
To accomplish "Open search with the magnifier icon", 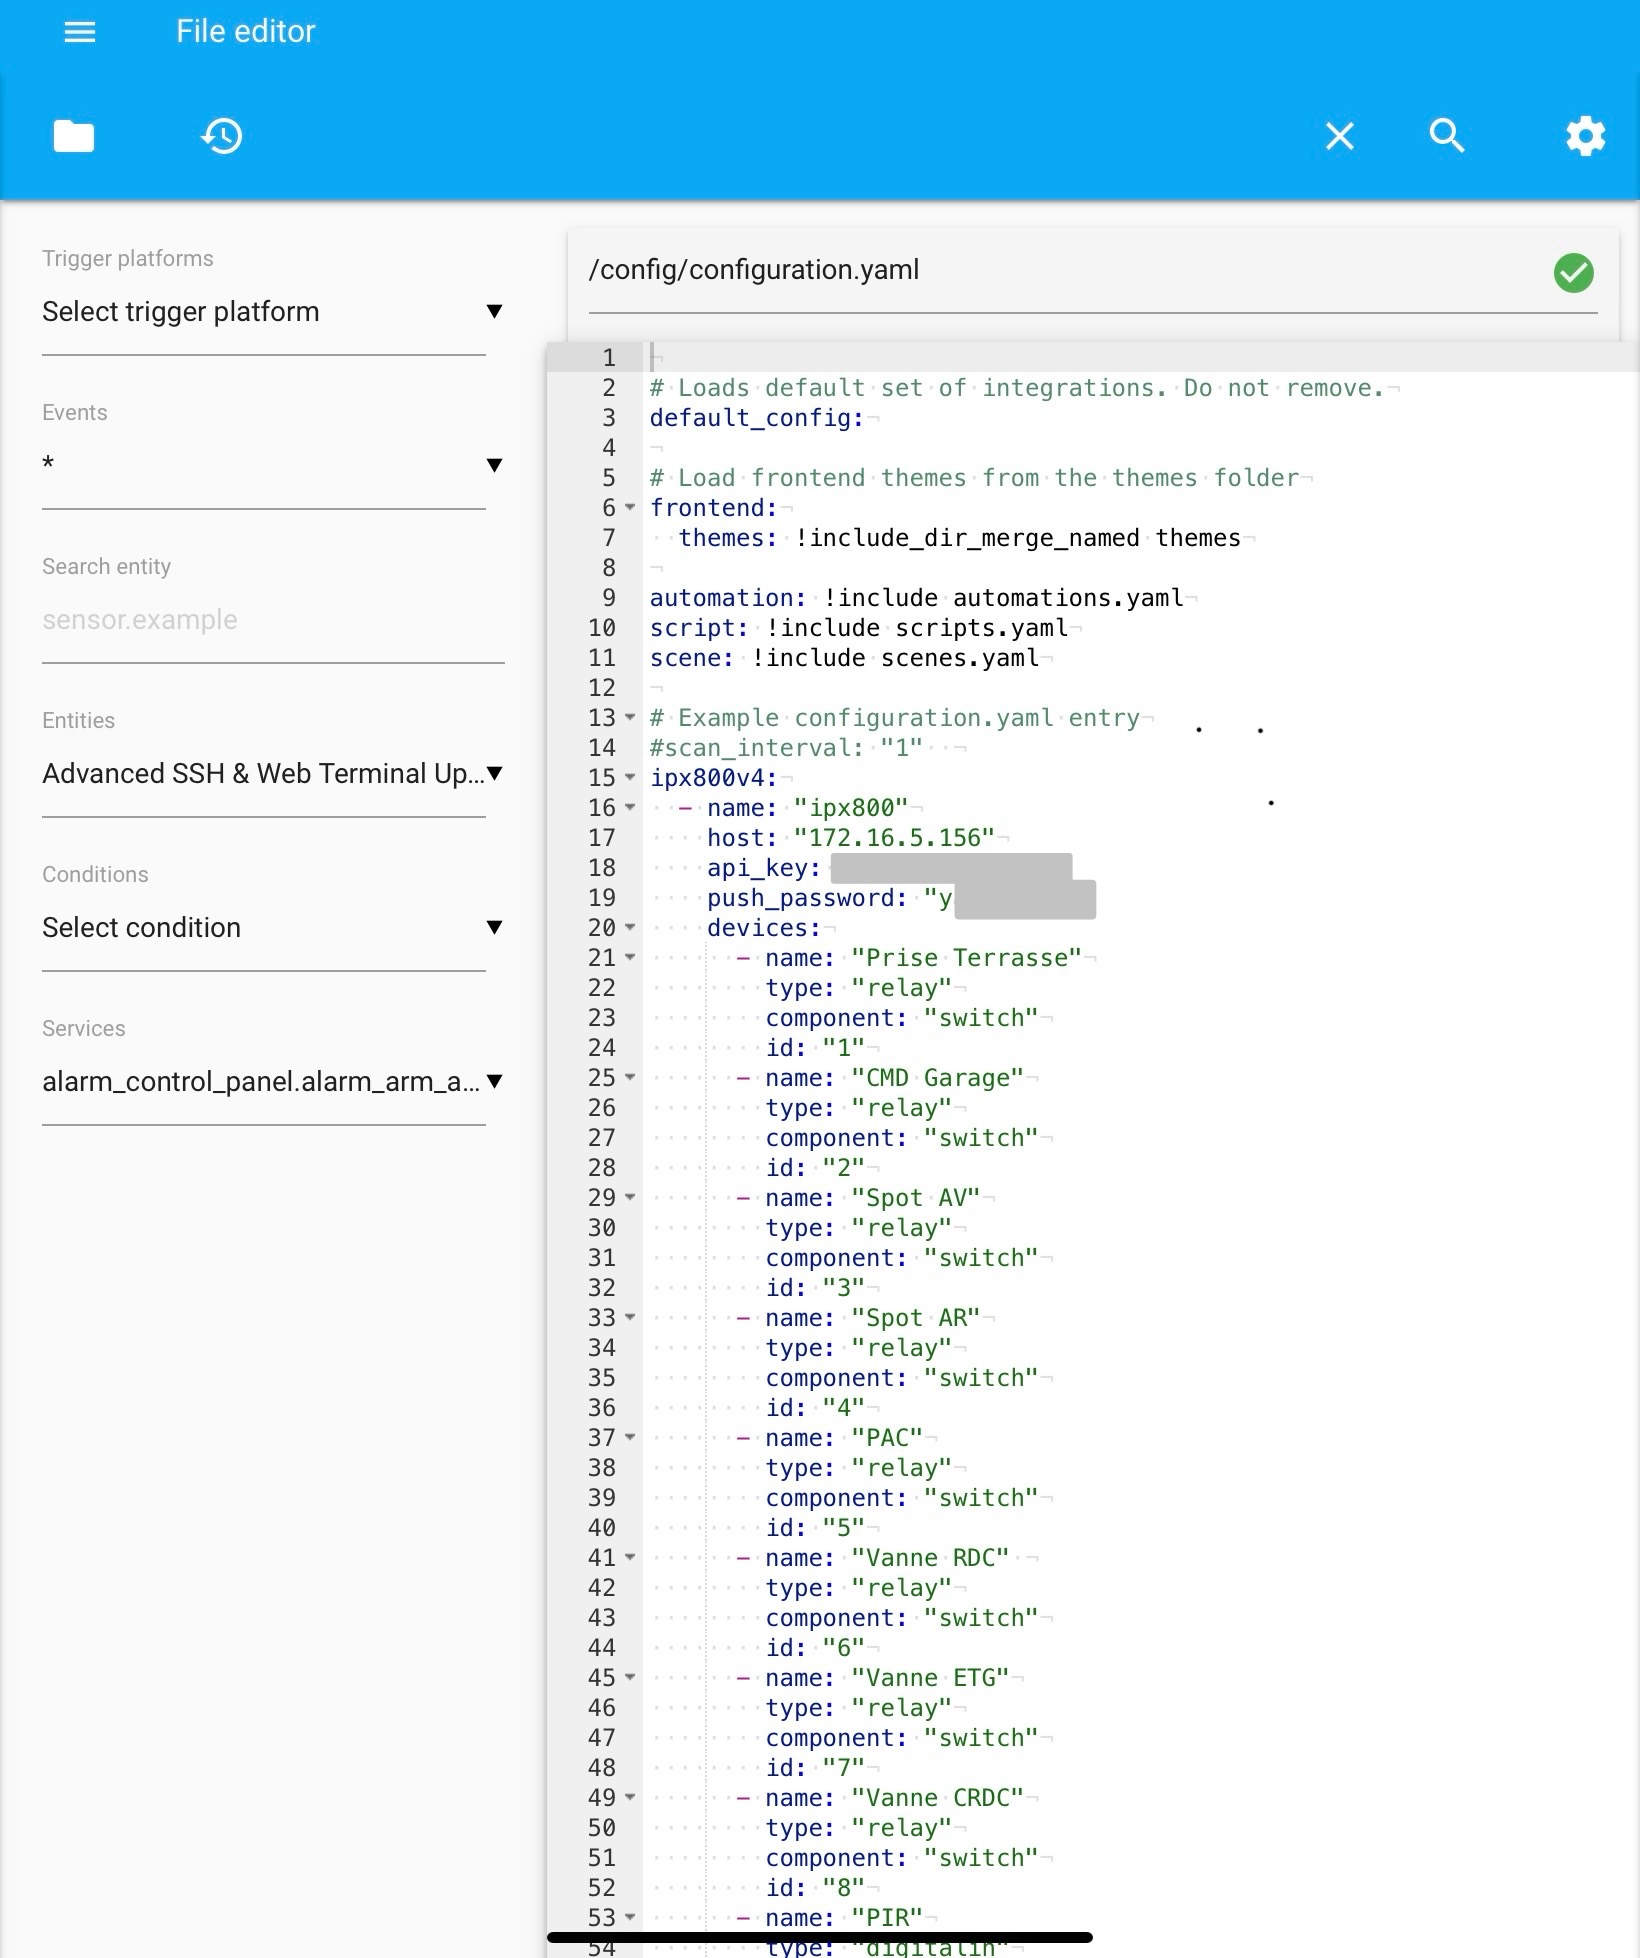I will (1446, 136).
